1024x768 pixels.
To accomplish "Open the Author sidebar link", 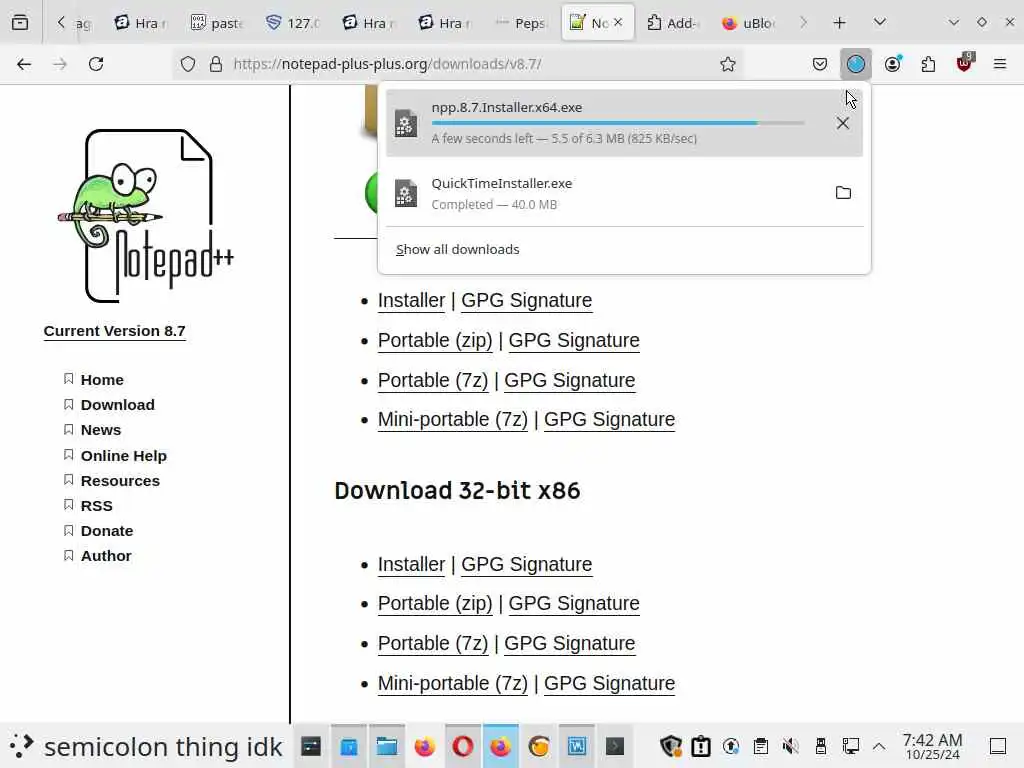I will (106, 556).
